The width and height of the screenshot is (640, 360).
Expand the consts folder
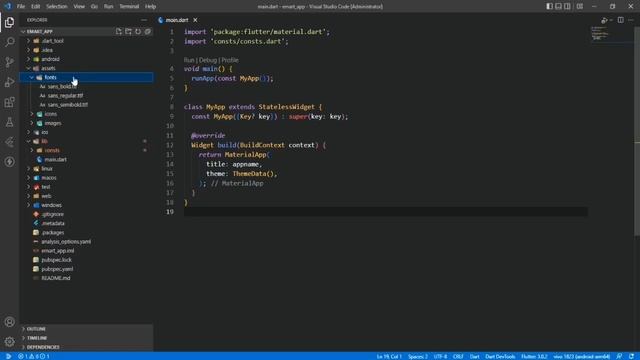87,150
